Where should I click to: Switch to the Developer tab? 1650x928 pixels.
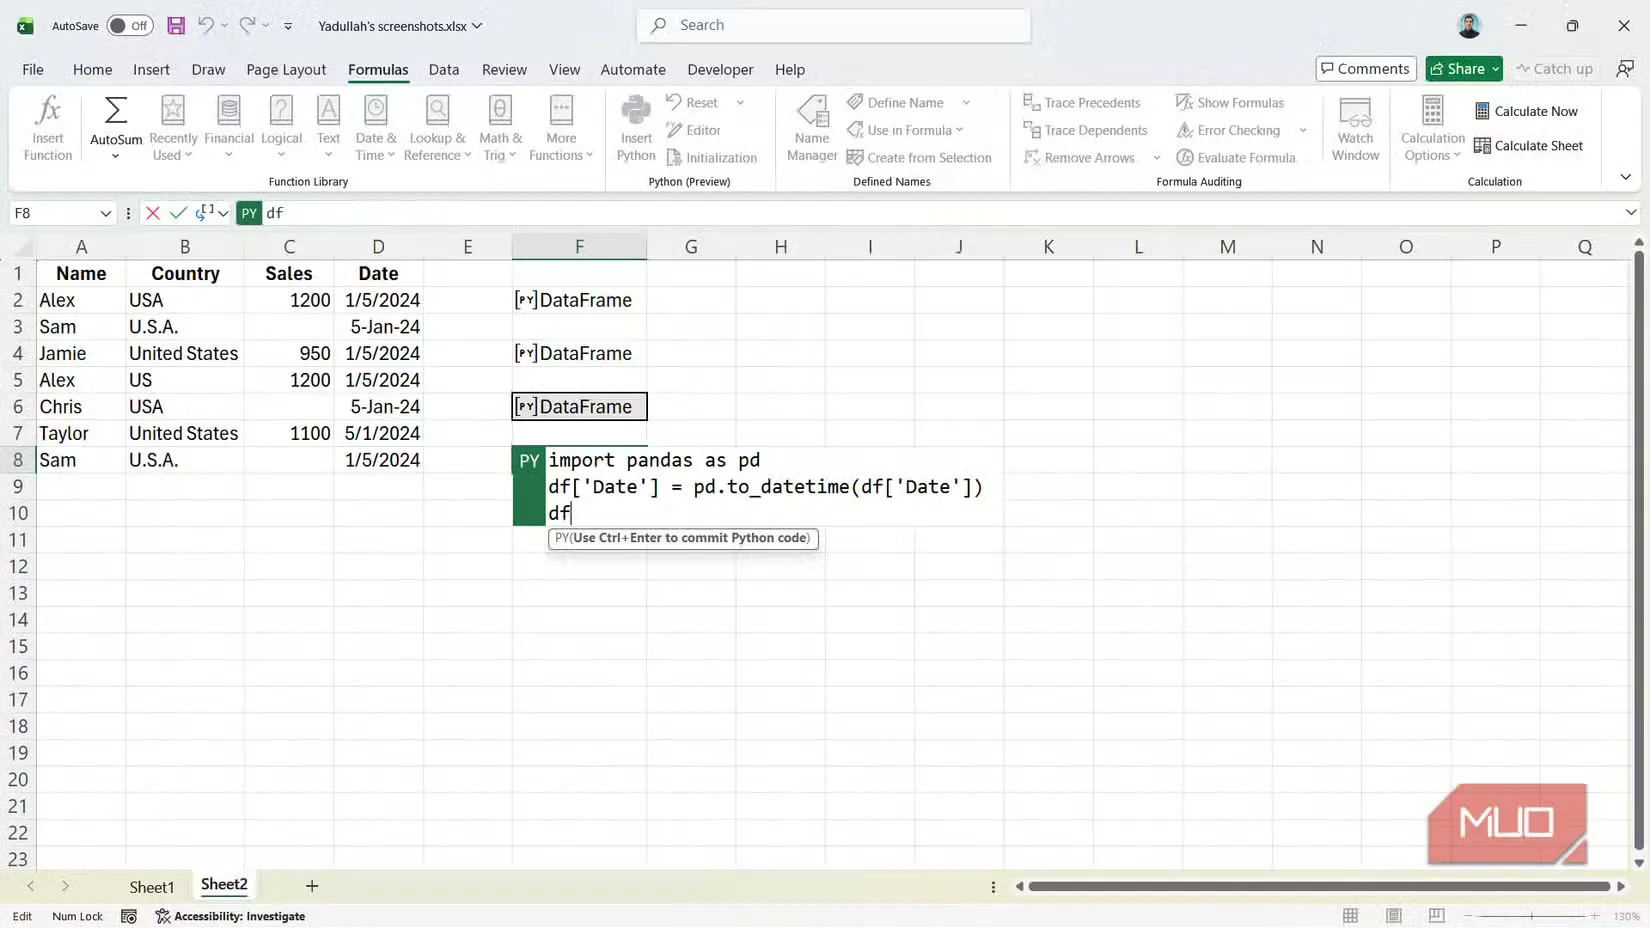click(720, 69)
